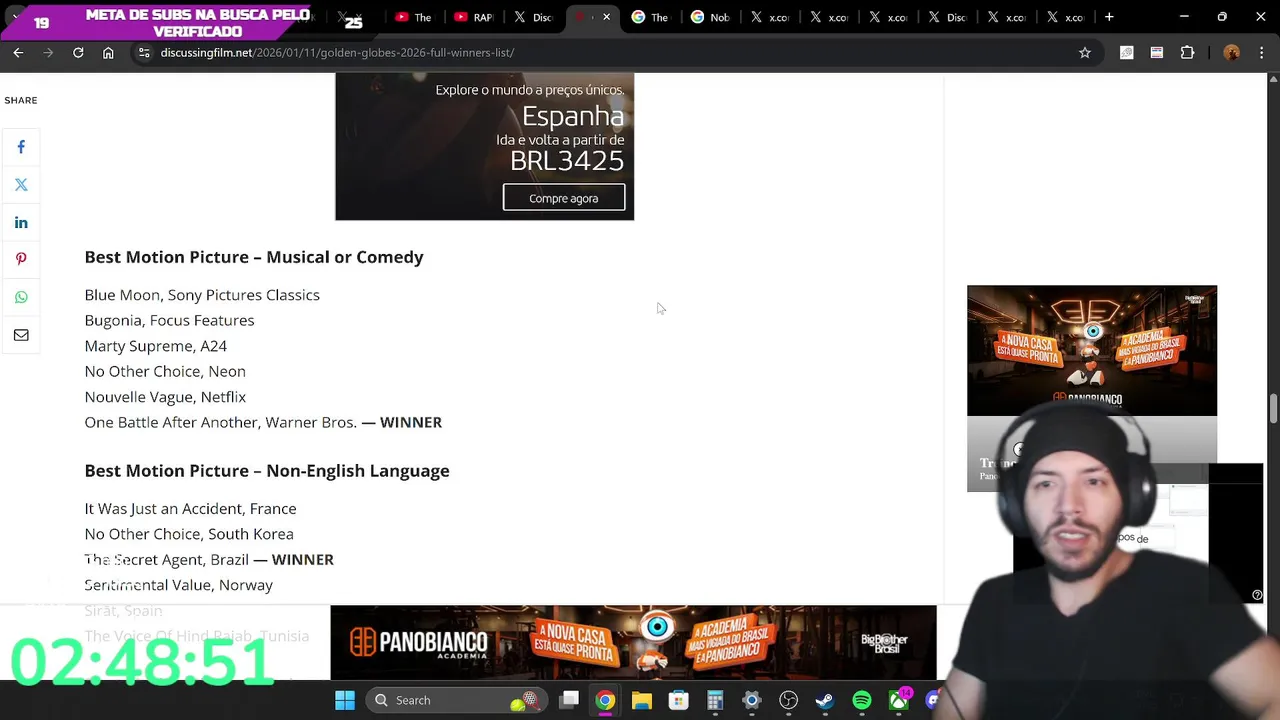1280x720 pixels.
Task: Share the article via WhatsApp
Action: (x=21, y=297)
